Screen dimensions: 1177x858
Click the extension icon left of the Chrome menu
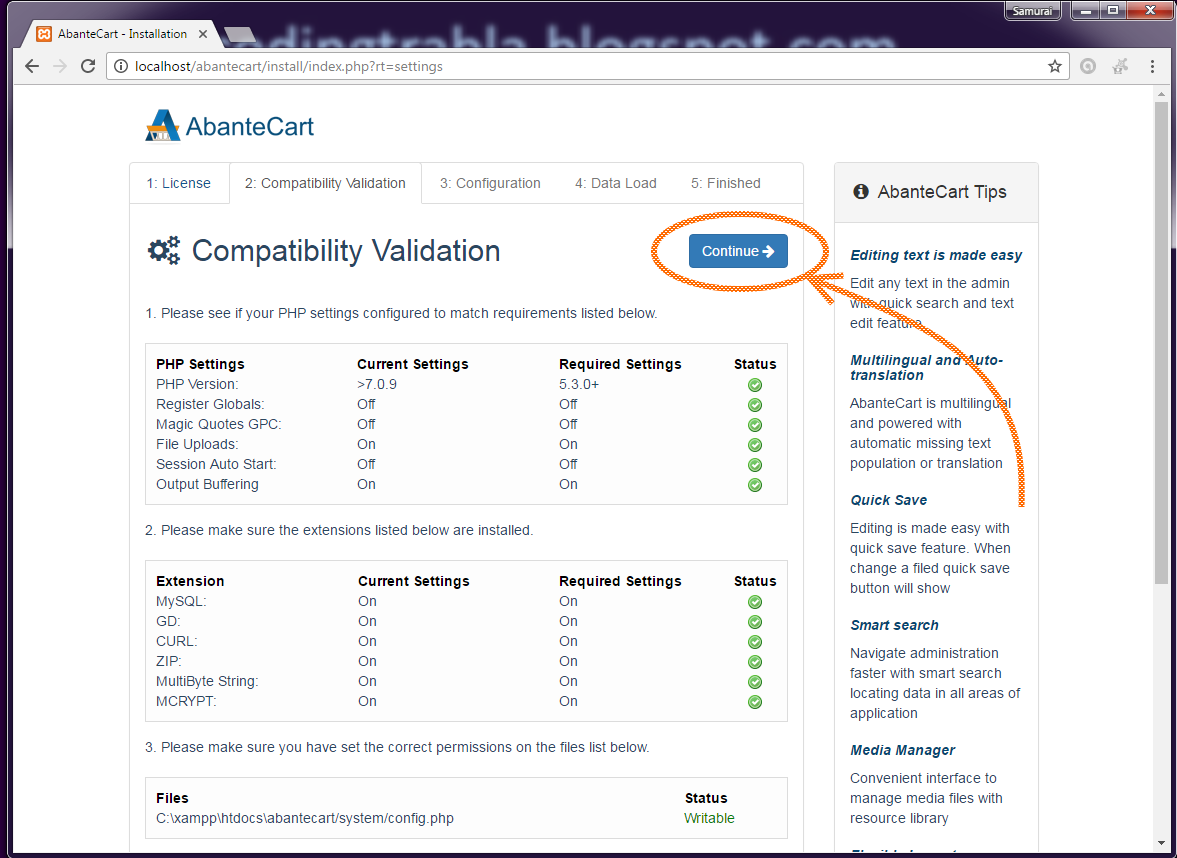[1121, 66]
